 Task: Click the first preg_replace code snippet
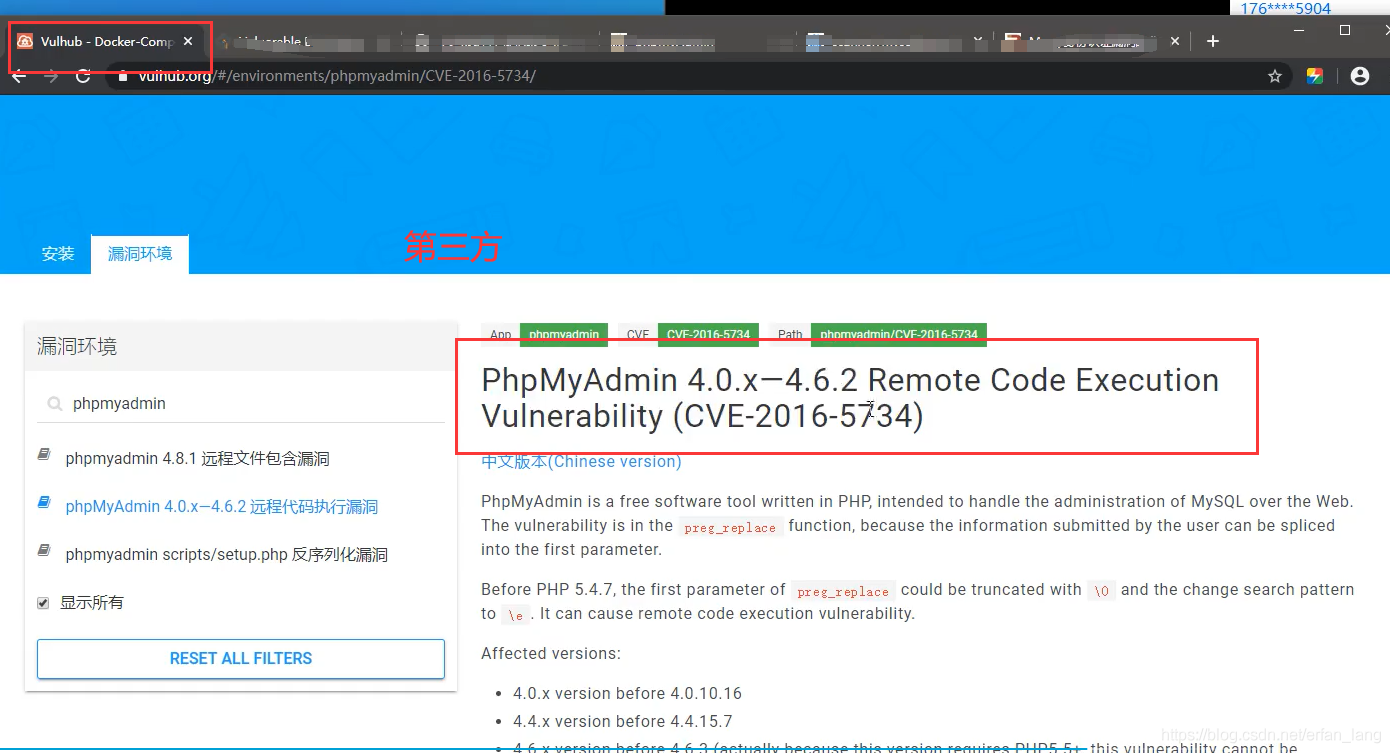point(730,527)
